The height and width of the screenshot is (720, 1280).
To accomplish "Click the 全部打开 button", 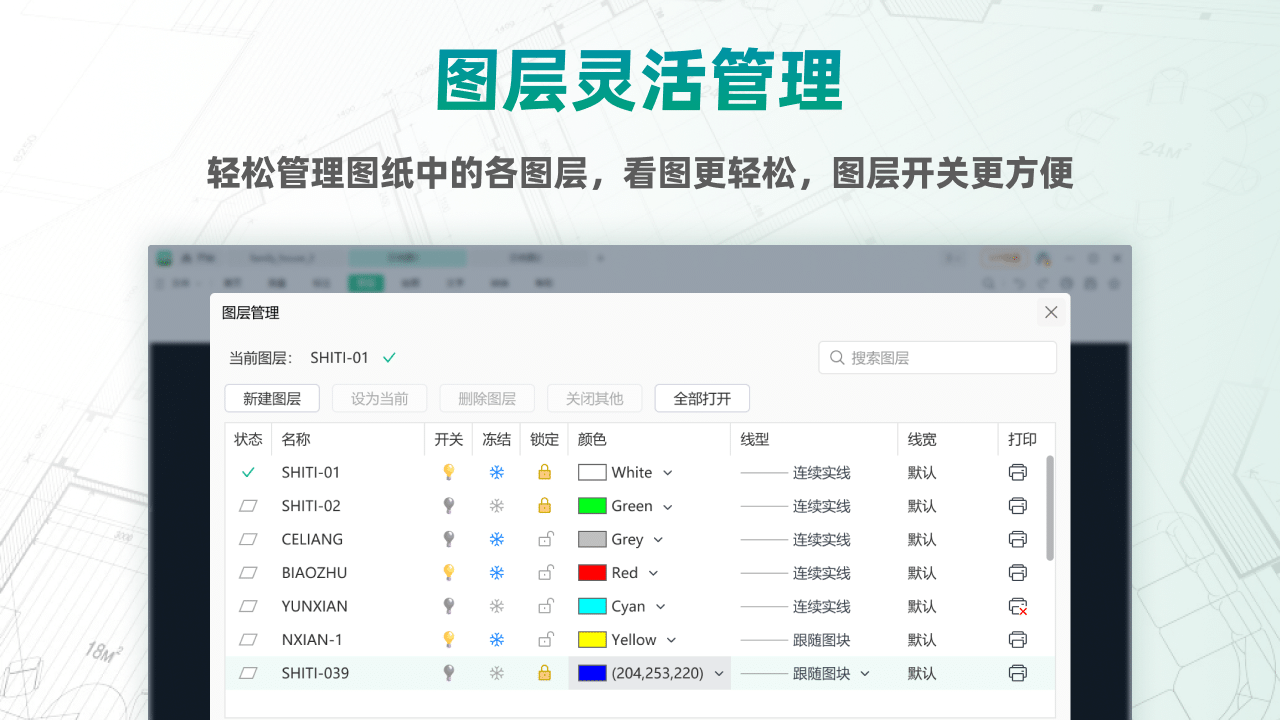I will tap(701, 398).
